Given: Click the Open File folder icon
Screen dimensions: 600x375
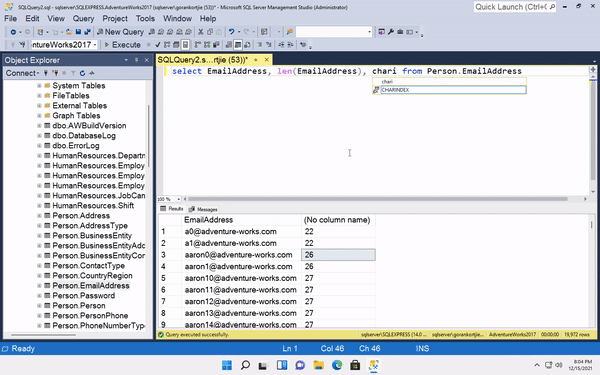Looking at the screenshot, I should pos(69,32).
